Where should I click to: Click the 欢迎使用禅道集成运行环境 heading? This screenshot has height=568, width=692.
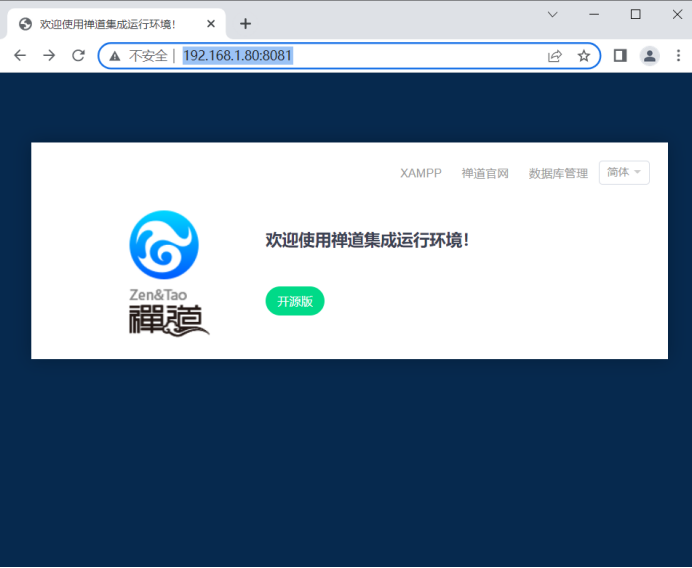point(367,241)
